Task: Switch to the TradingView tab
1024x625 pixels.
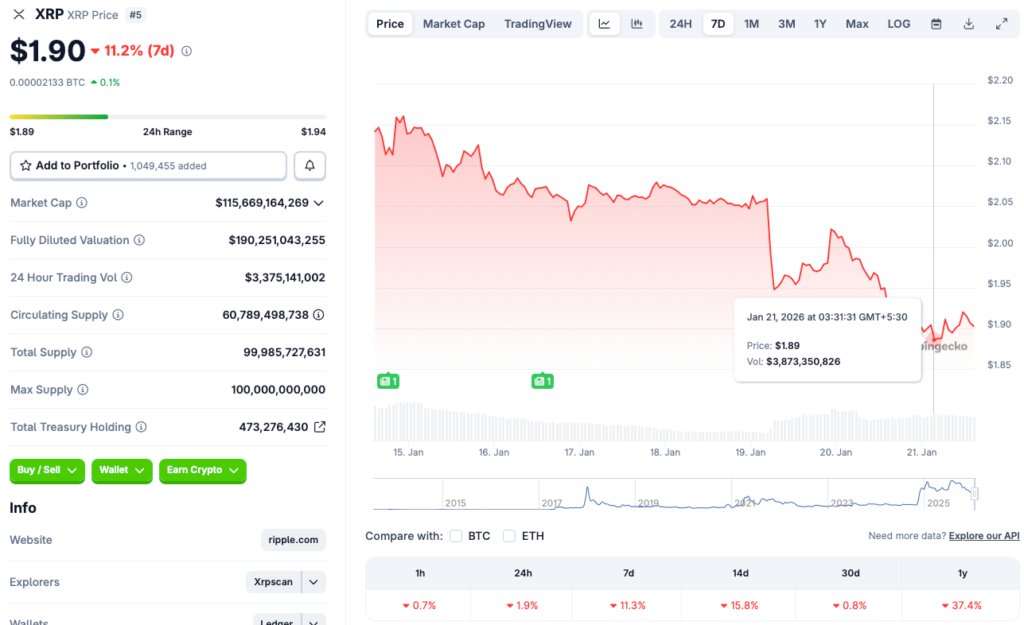Action: click(x=538, y=22)
